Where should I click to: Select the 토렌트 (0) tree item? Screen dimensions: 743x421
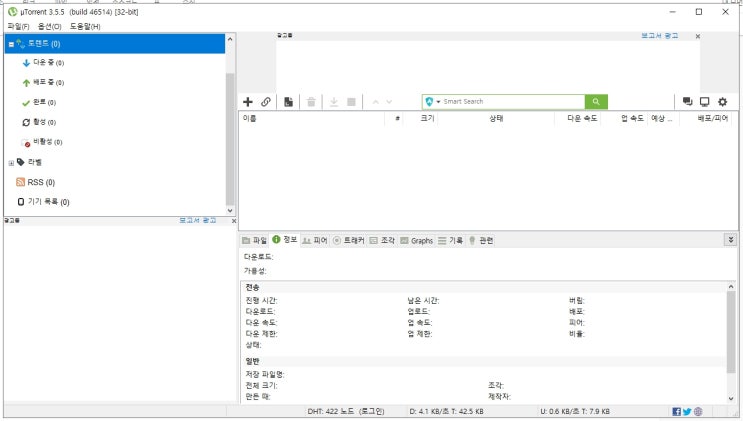(115, 44)
